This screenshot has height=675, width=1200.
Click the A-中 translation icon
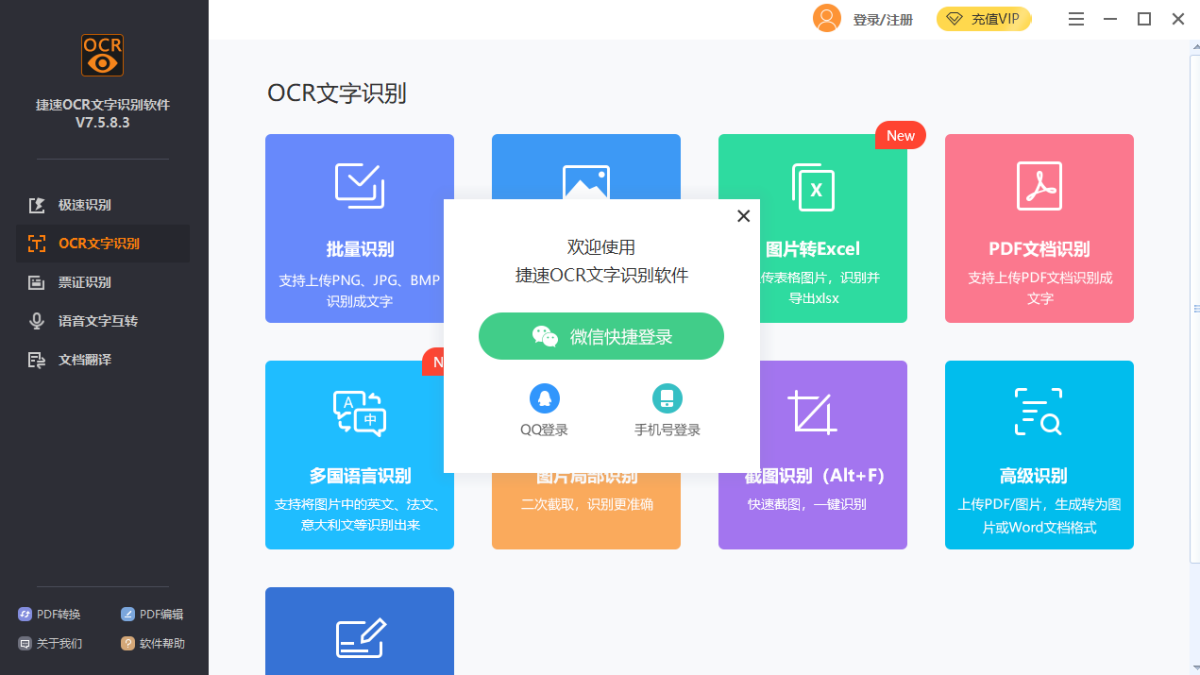point(359,412)
